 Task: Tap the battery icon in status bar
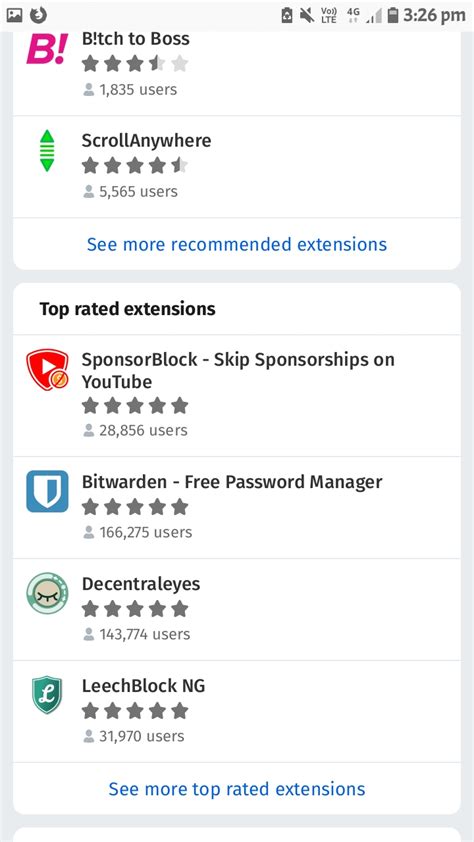(393, 15)
